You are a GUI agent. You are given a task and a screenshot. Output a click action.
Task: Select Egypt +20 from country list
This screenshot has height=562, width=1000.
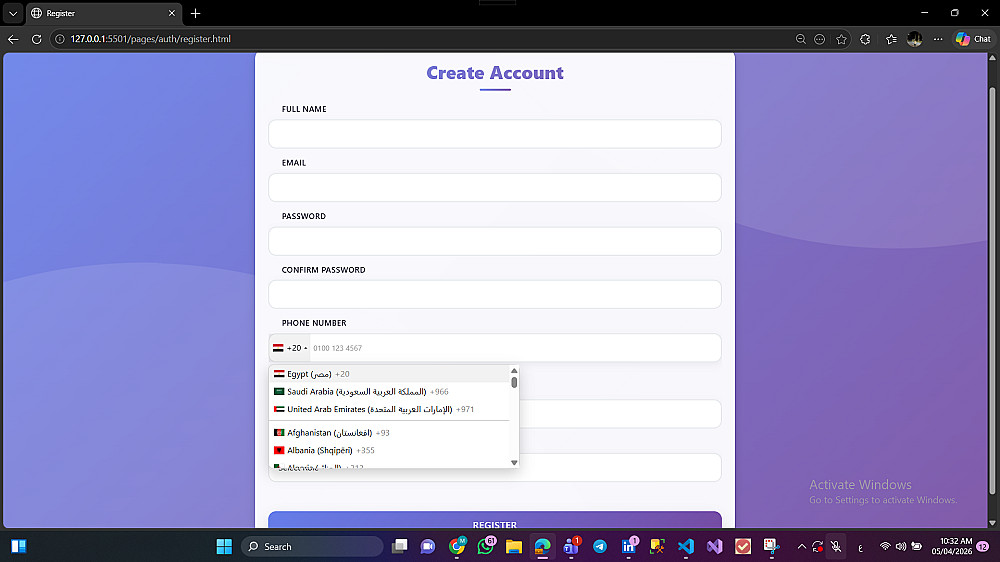[x=389, y=374]
